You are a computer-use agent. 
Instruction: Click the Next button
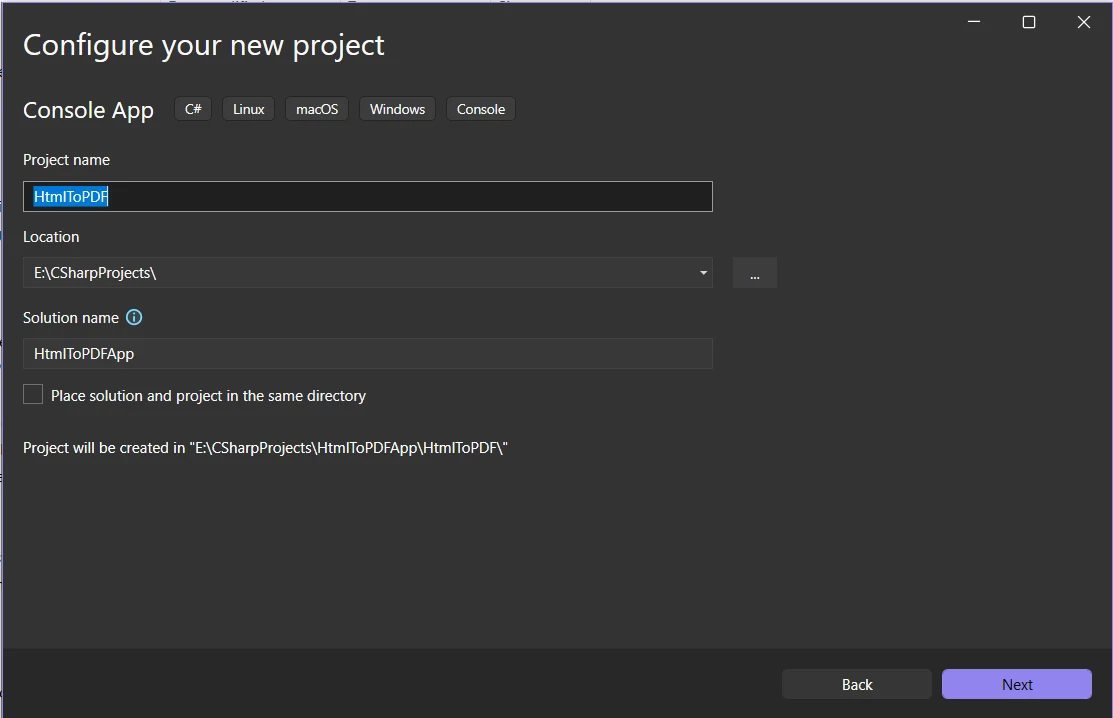[1016, 684]
